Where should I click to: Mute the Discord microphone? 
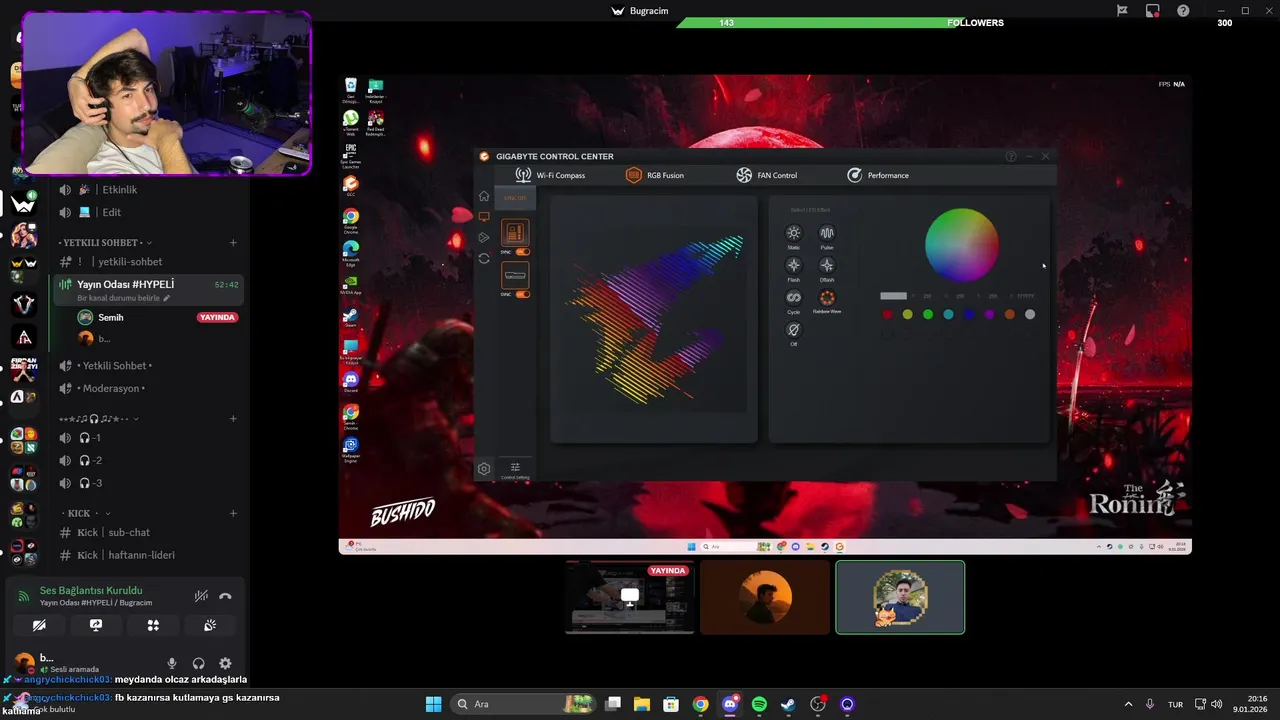click(172, 663)
